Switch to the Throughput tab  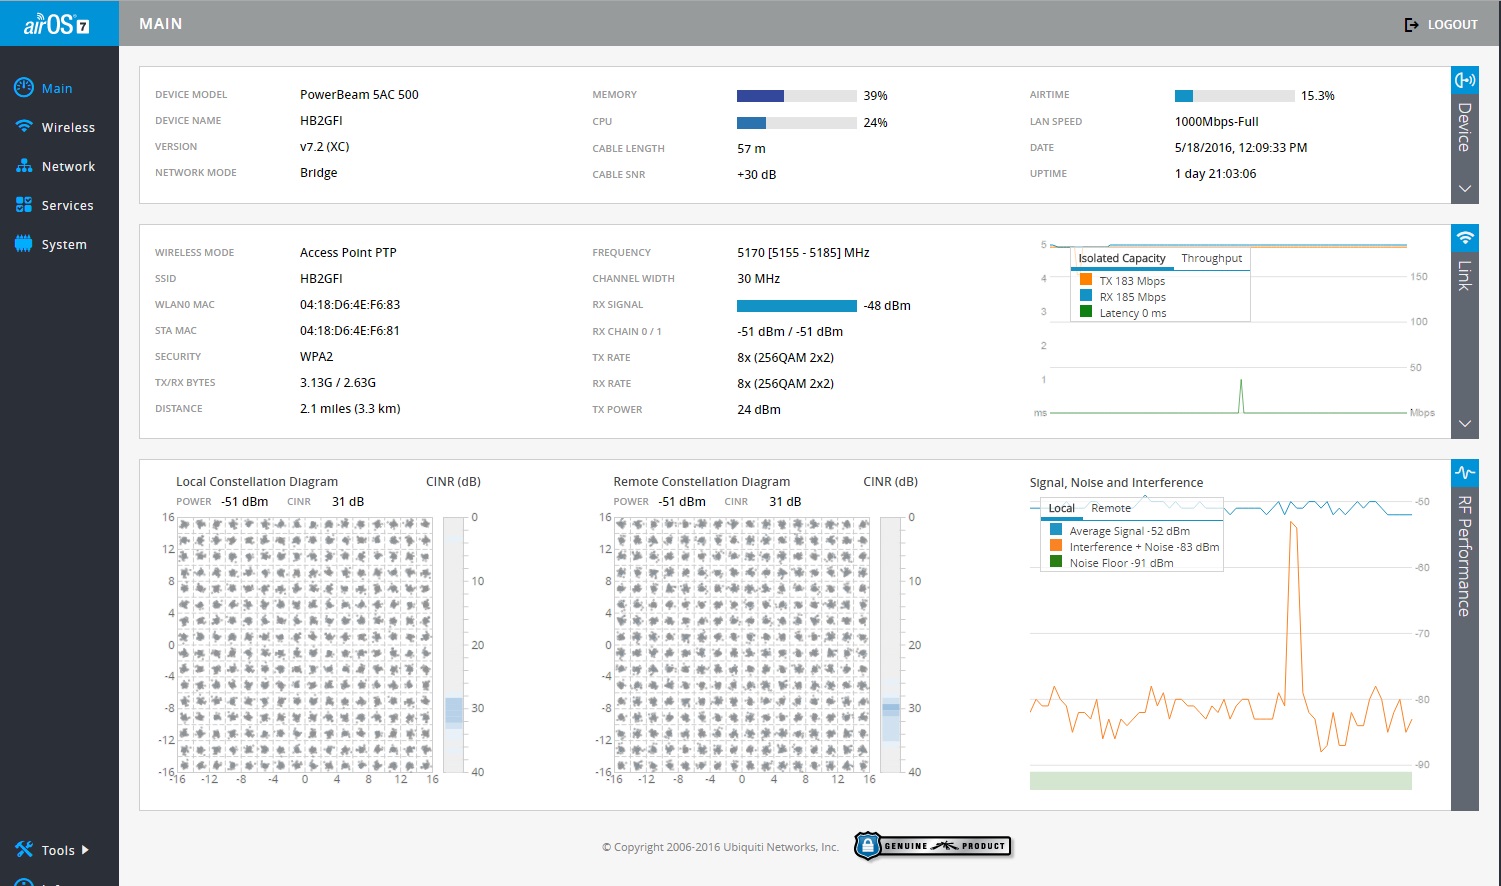click(x=1211, y=258)
